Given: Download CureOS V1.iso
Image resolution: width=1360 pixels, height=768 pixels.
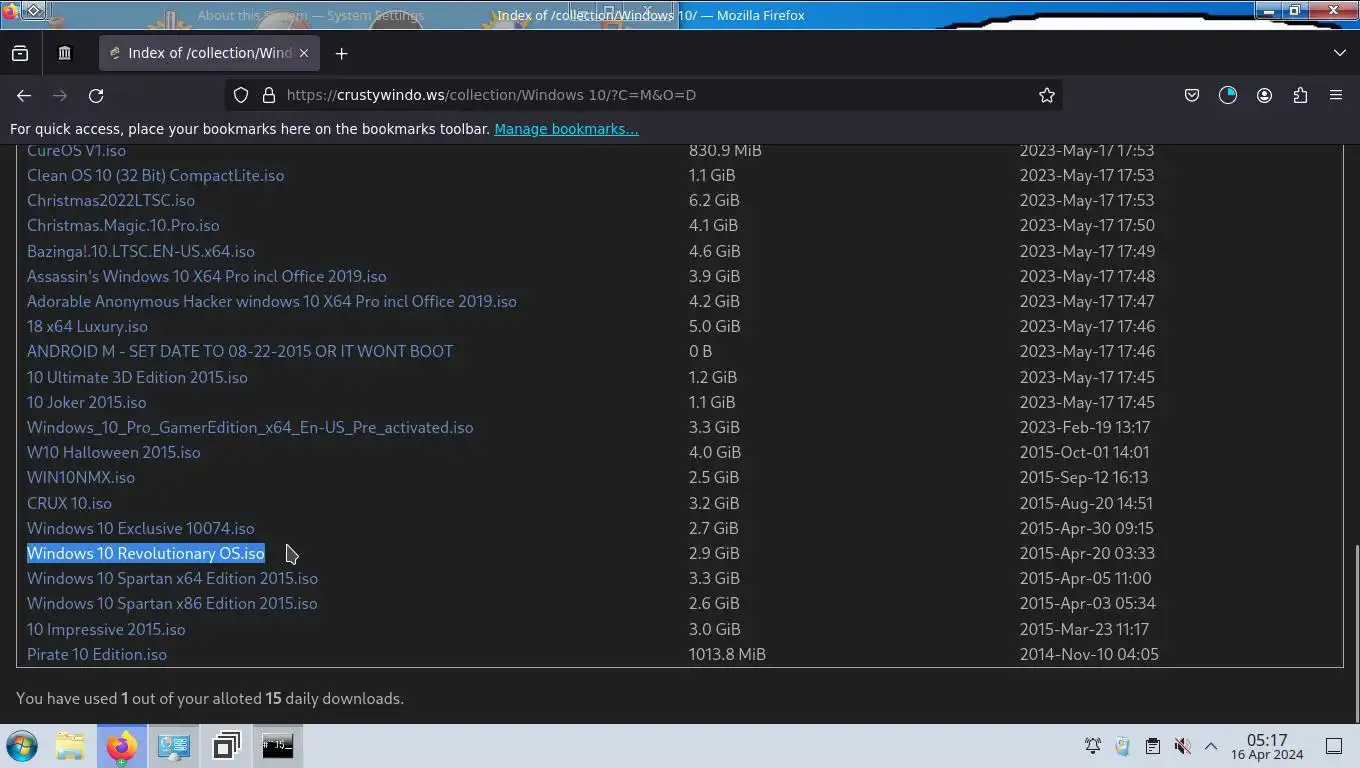Looking at the screenshot, I should click(76, 150).
